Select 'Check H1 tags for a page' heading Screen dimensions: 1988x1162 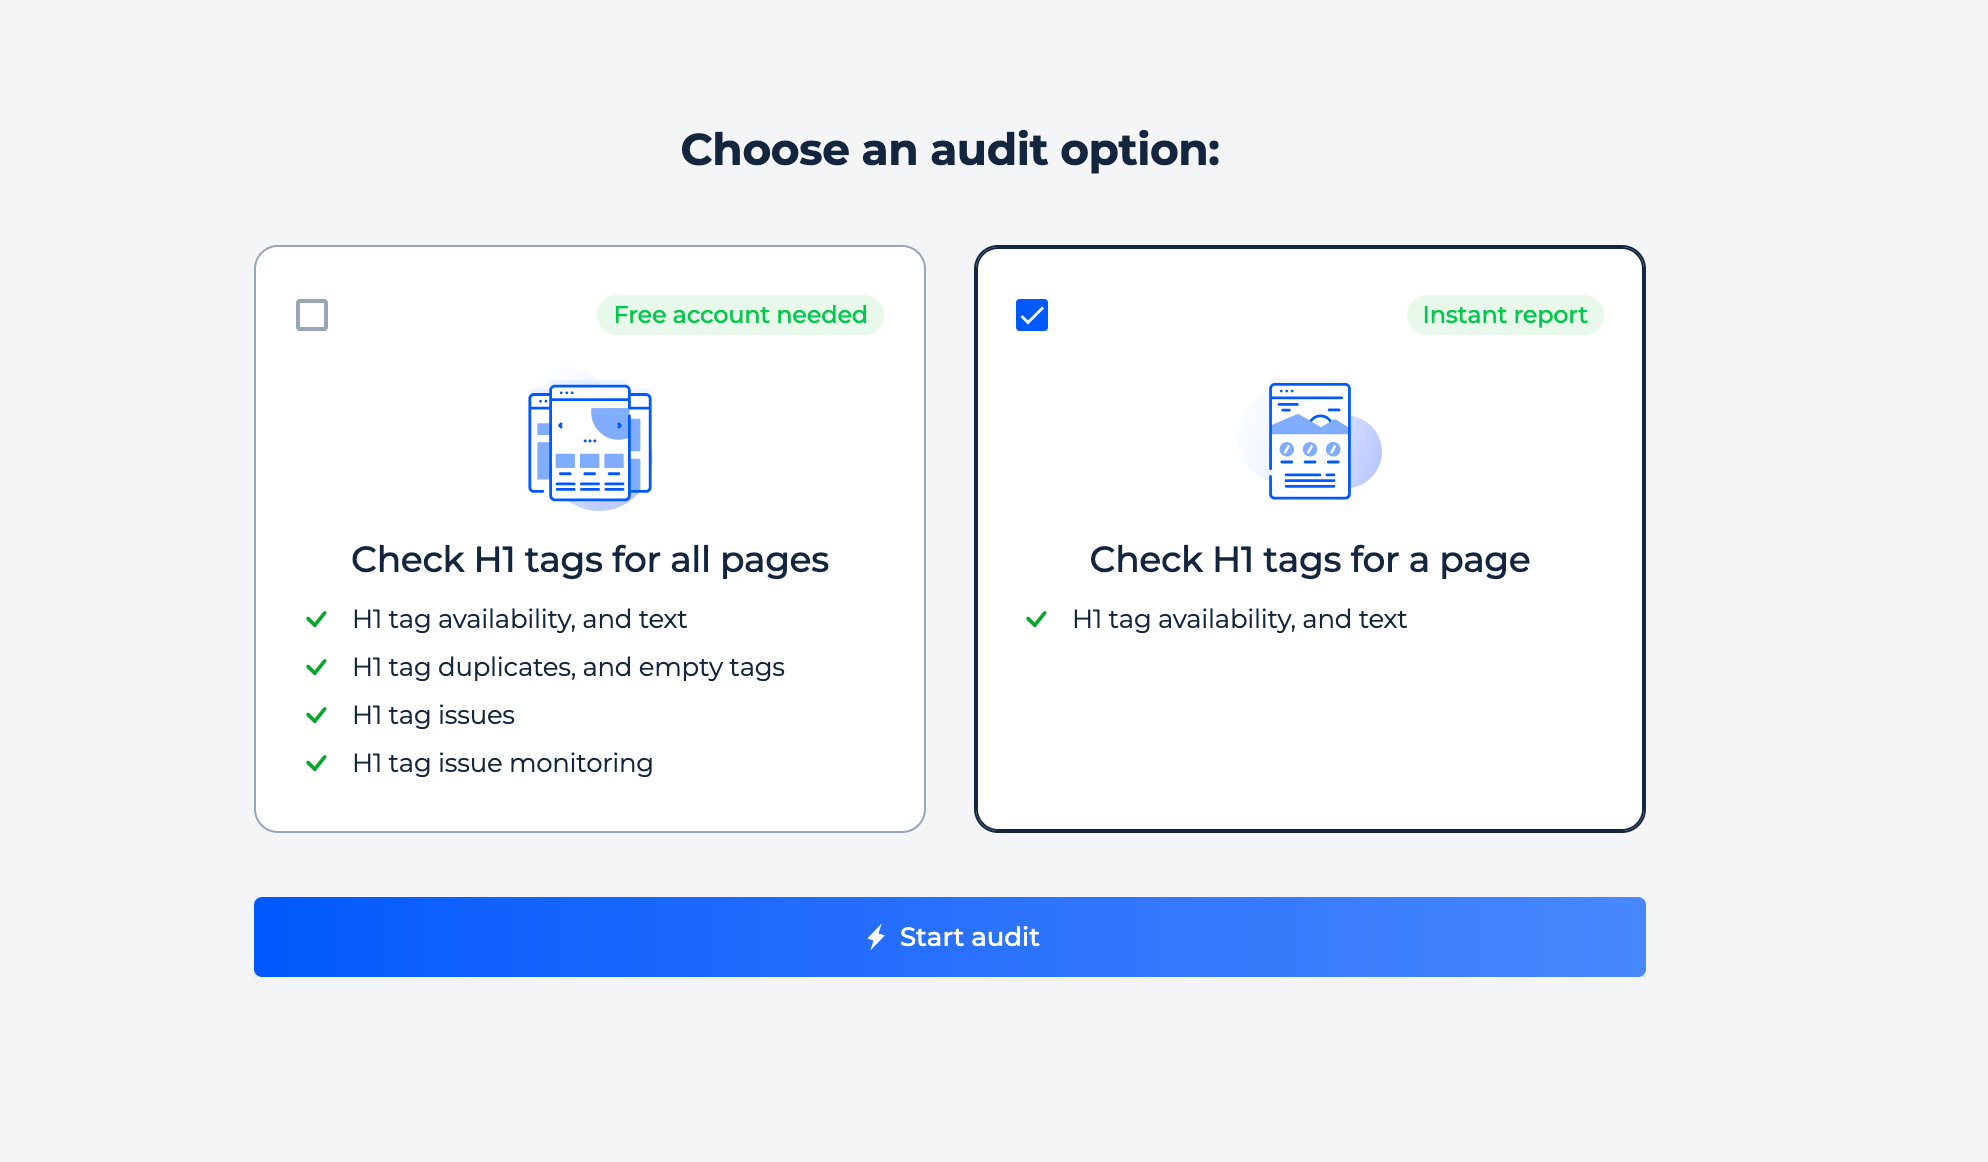(1310, 560)
